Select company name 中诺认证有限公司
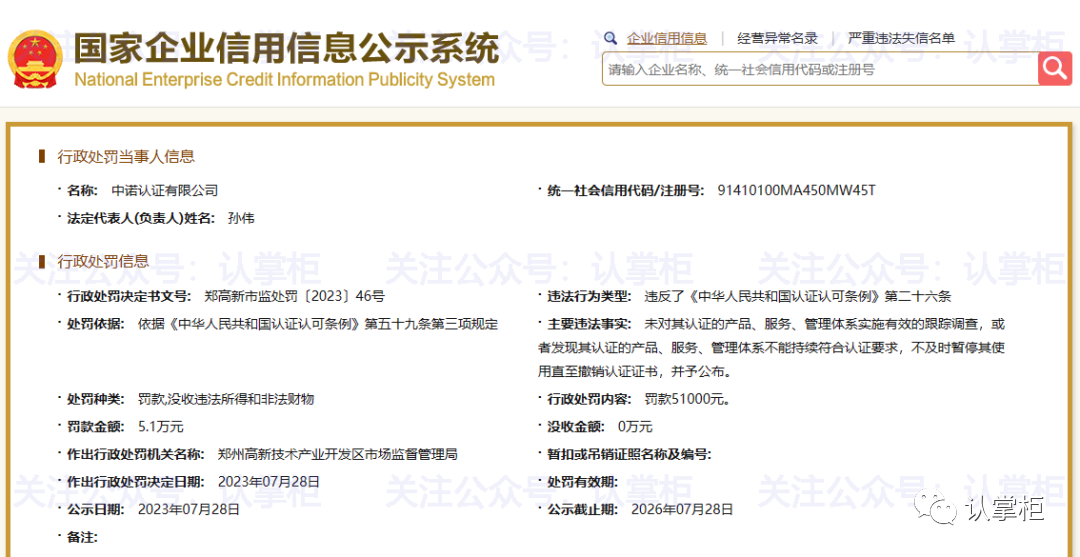 point(165,191)
